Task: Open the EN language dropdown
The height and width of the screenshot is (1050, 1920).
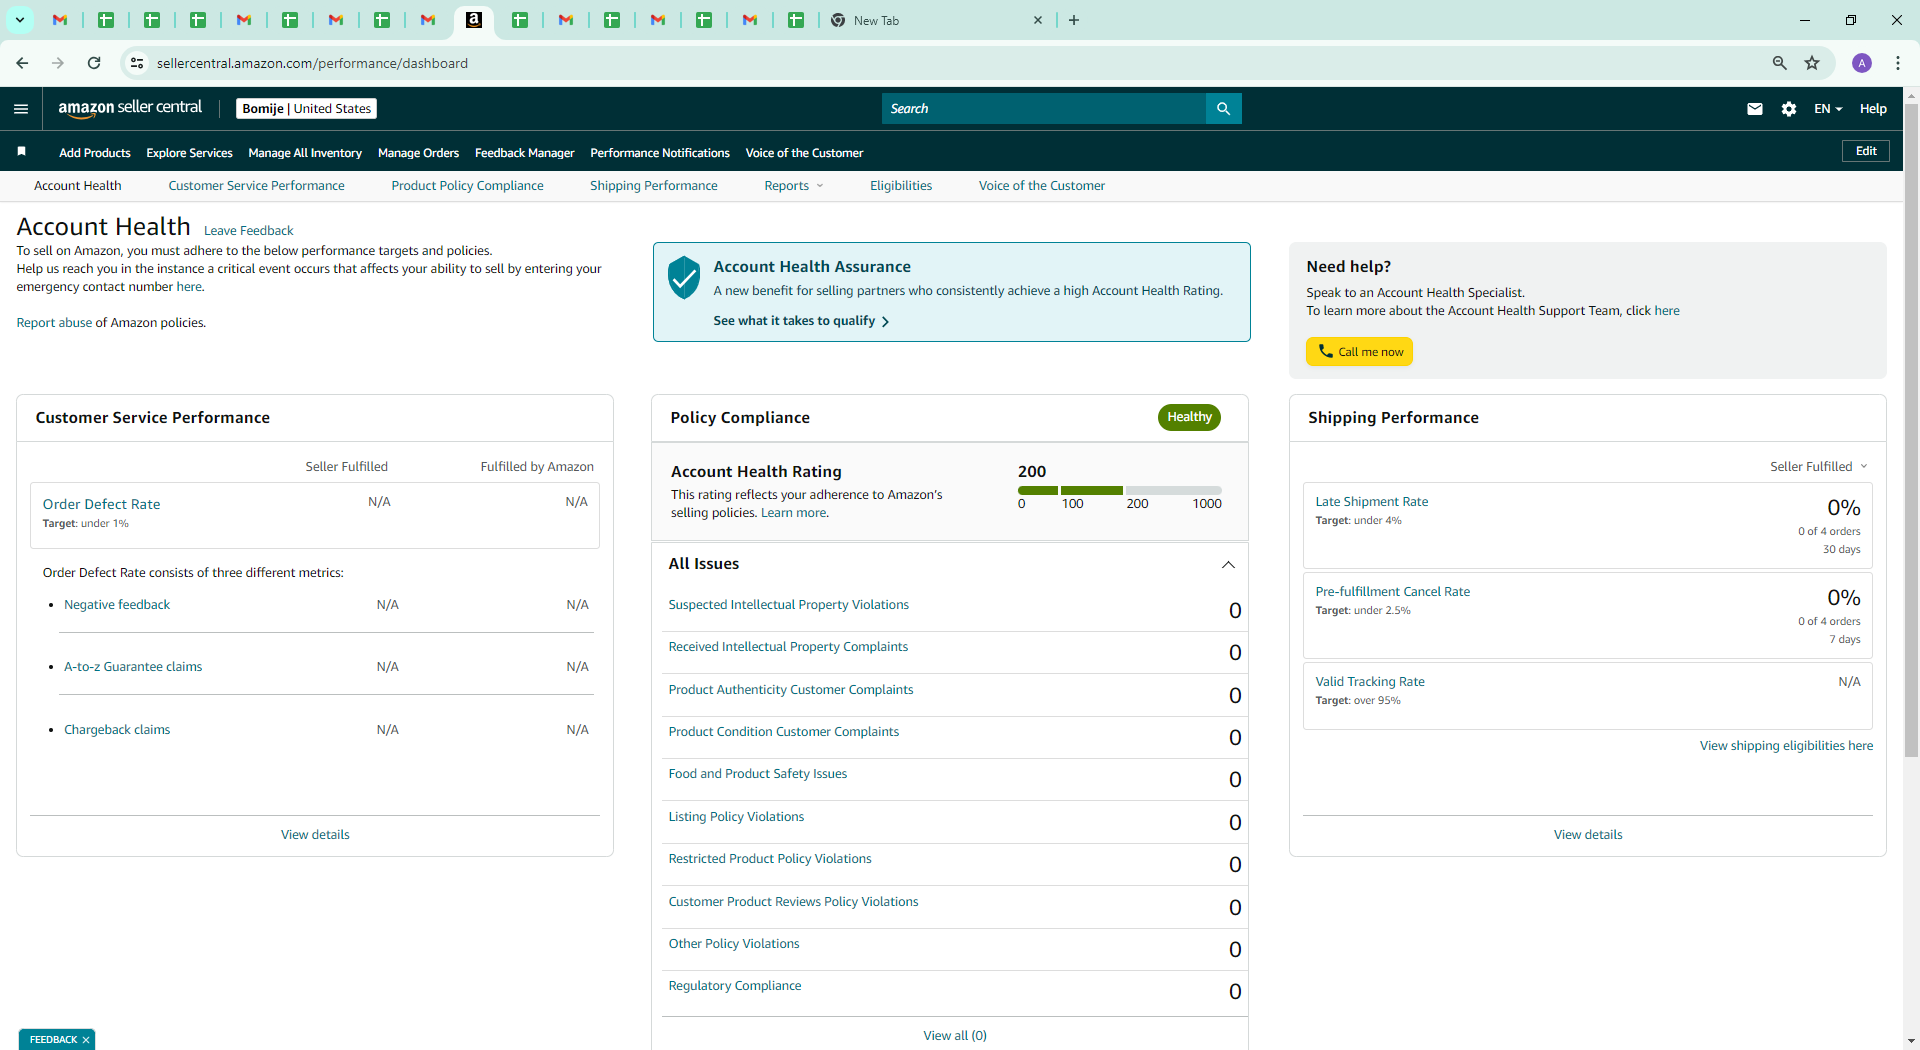Action: (1828, 109)
